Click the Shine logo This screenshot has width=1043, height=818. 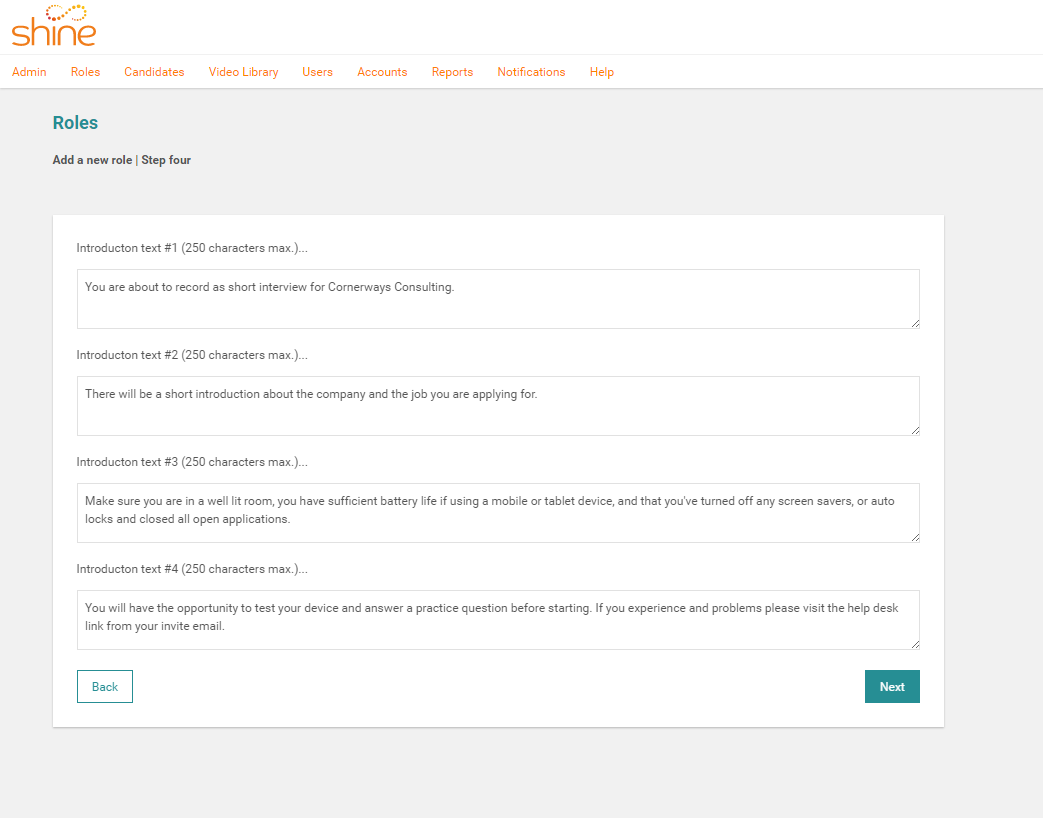click(54, 27)
